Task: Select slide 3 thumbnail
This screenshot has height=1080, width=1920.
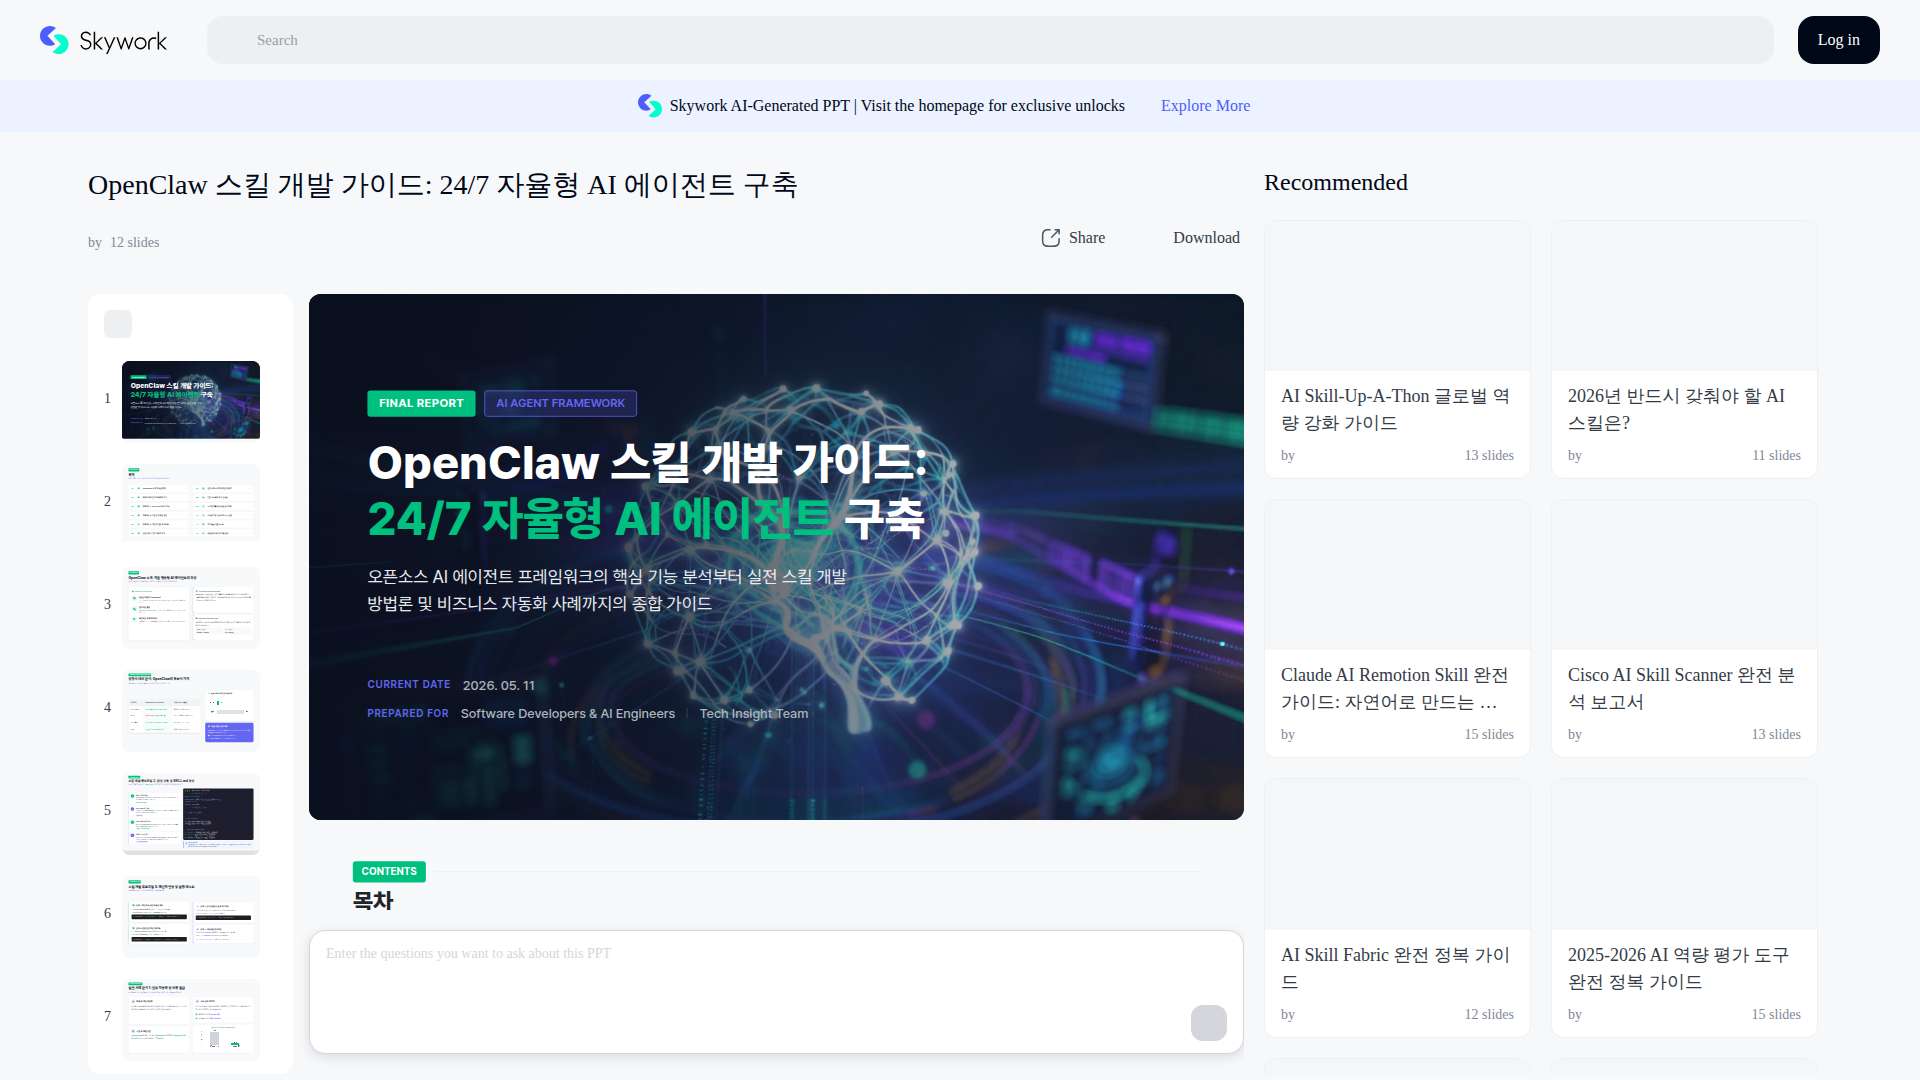Action: point(191,606)
